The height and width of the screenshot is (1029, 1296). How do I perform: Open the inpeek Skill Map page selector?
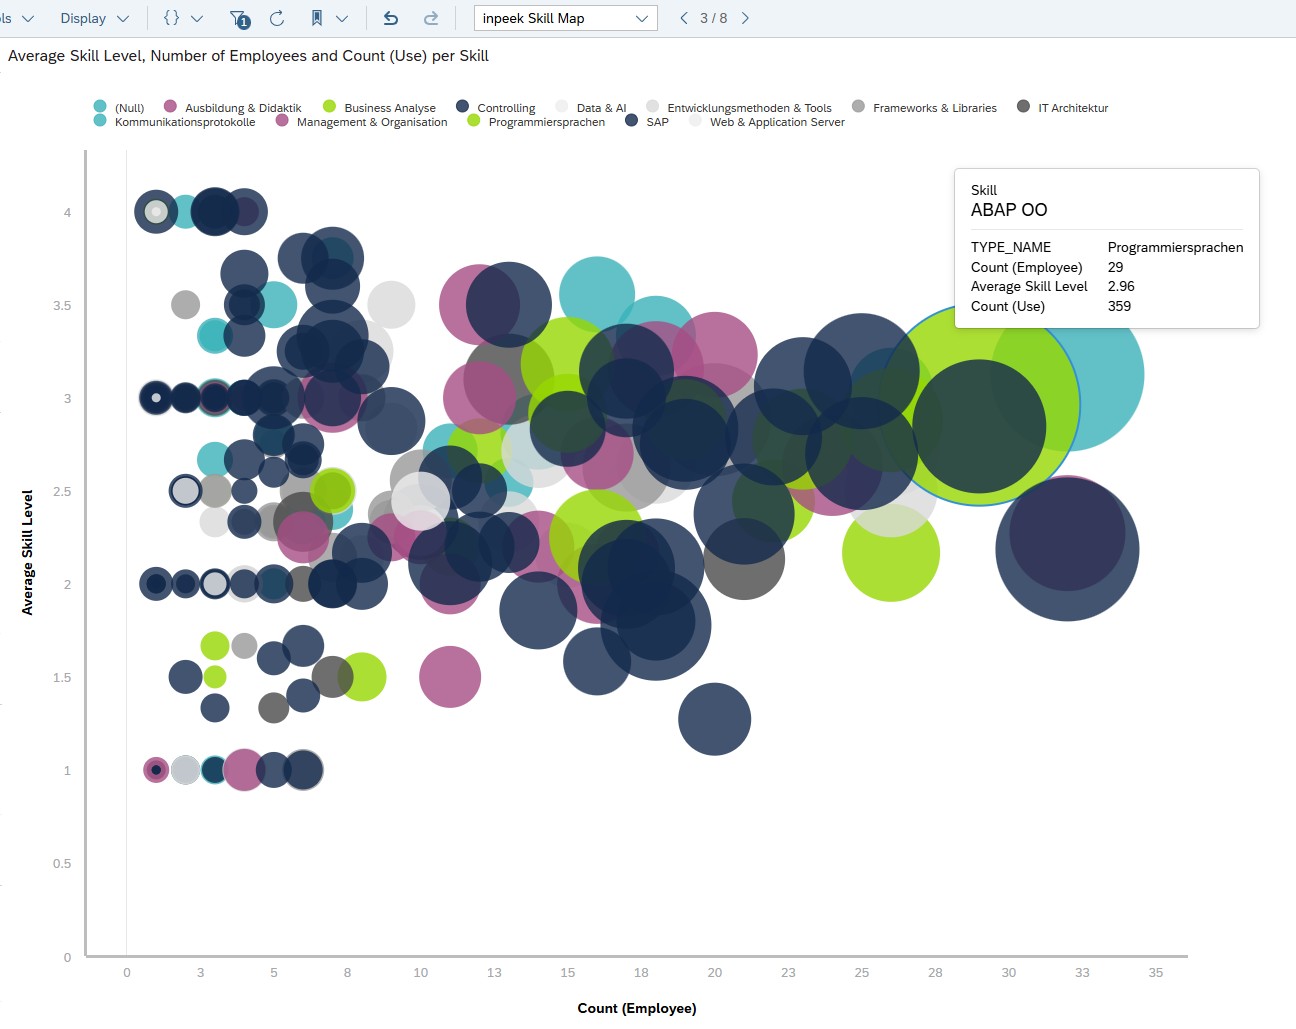pyautogui.click(x=565, y=18)
